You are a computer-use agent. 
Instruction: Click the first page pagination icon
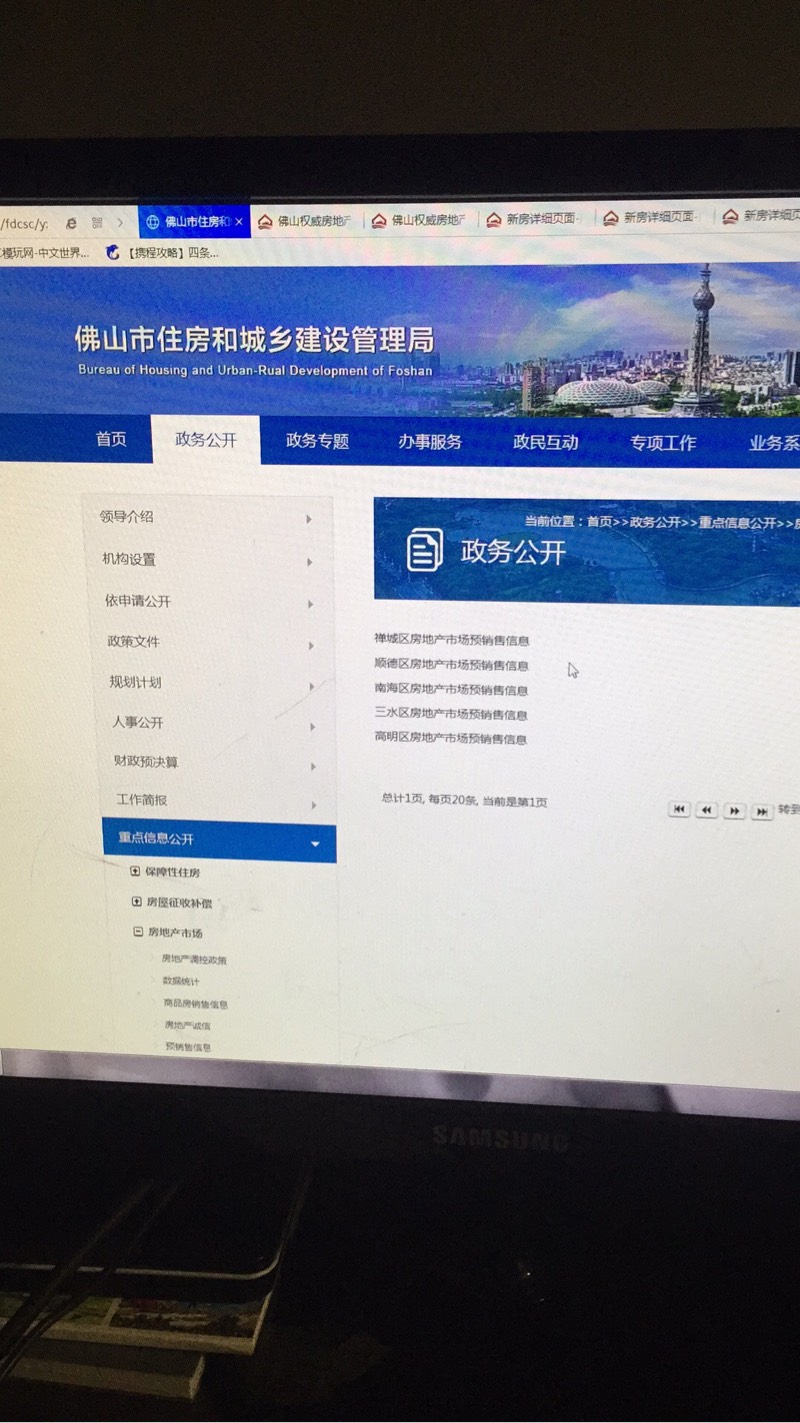[679, 809]
